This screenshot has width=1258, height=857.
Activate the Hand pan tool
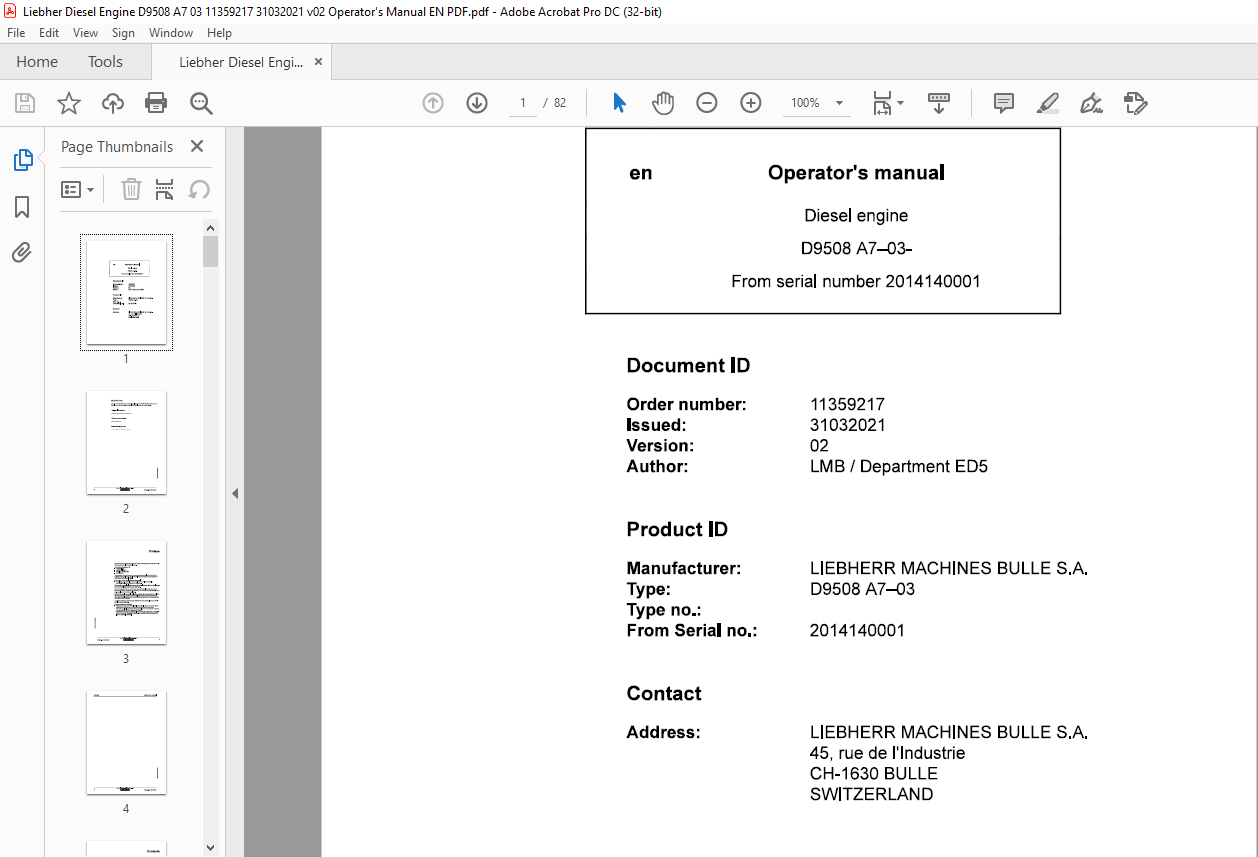663,103
